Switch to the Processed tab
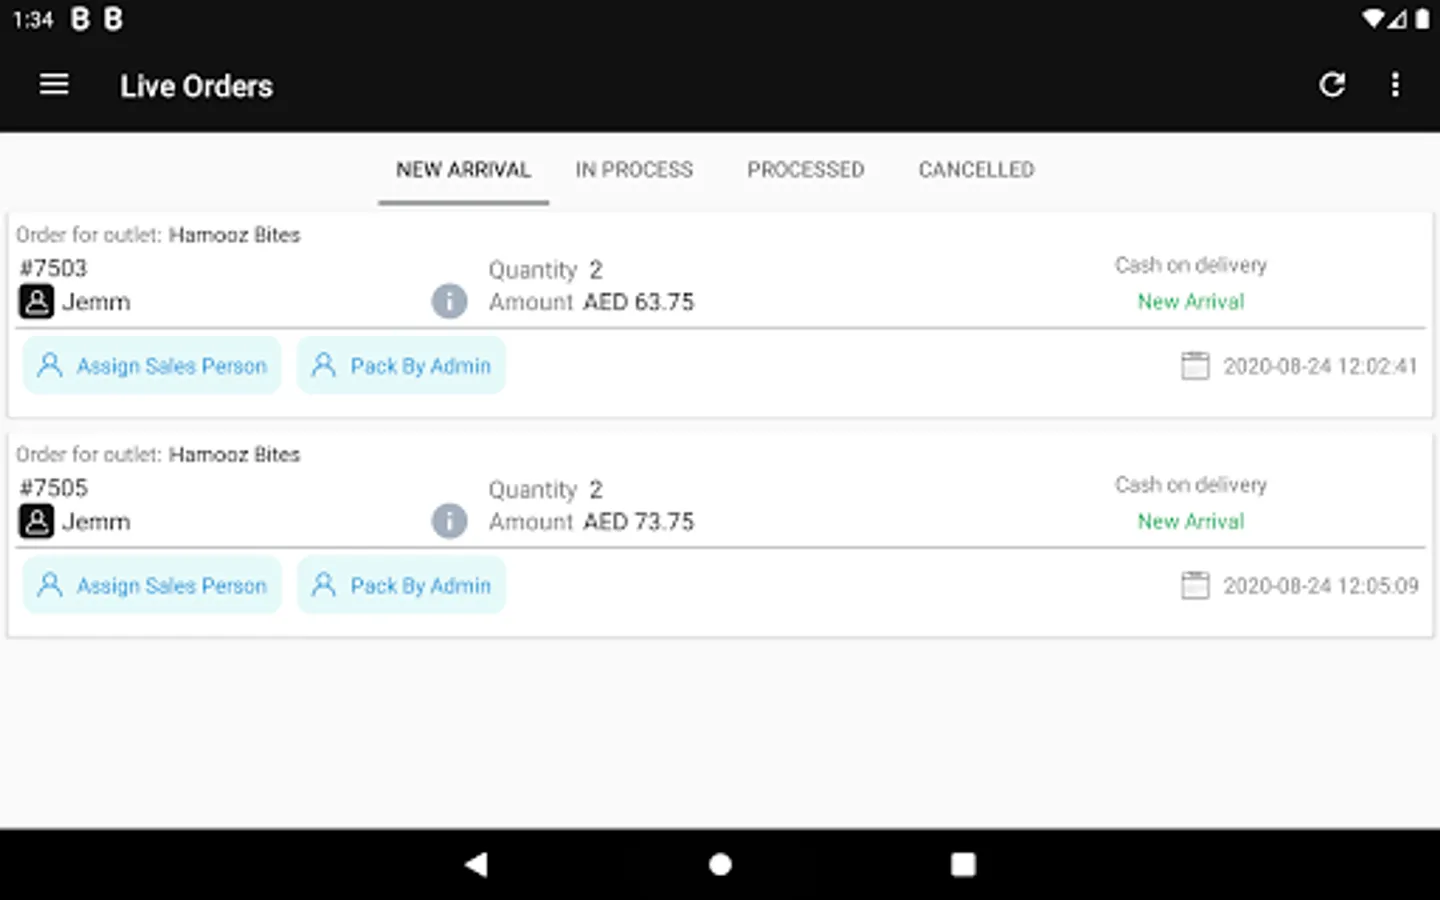This screenshot has height=900, width=1440. (805, 170)
